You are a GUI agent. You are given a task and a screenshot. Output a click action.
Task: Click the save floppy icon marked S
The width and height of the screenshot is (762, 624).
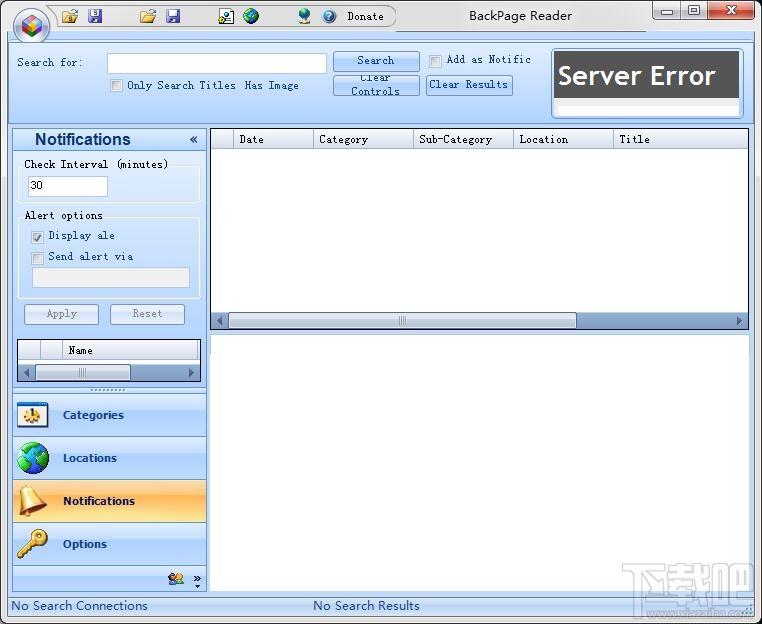click(95, 16)
